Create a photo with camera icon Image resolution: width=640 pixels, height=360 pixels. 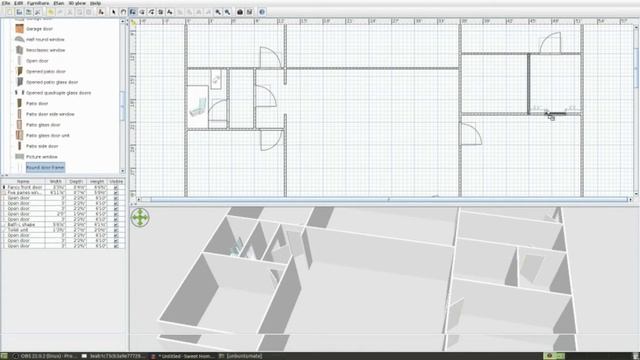240,12
